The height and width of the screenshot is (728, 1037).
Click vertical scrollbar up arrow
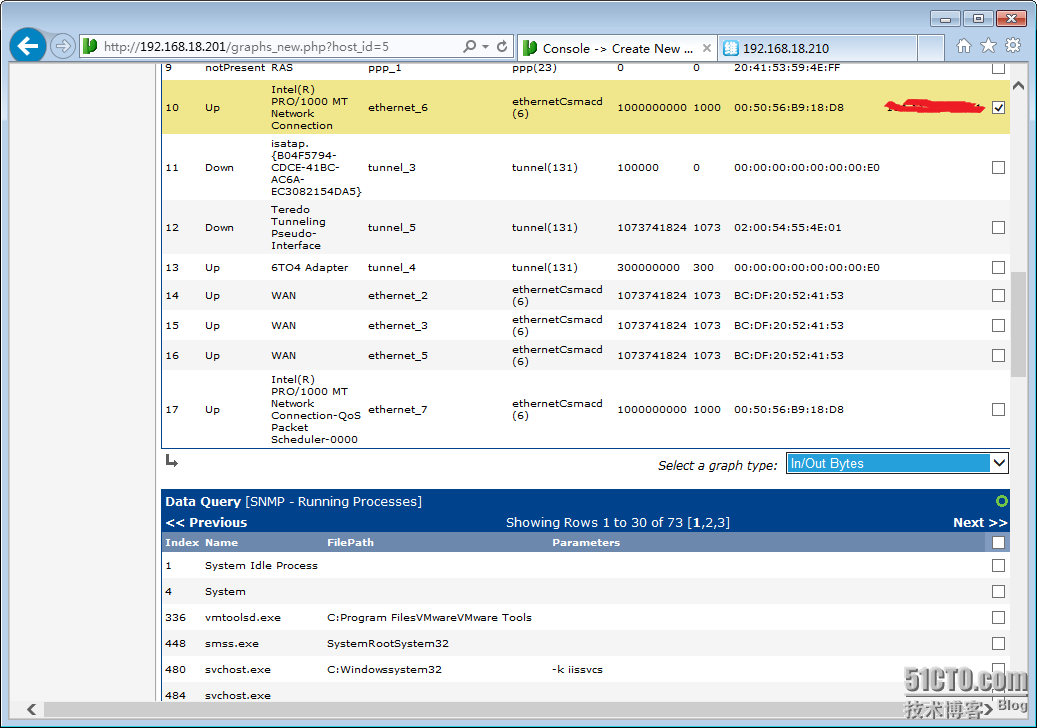click(1018, 86)
